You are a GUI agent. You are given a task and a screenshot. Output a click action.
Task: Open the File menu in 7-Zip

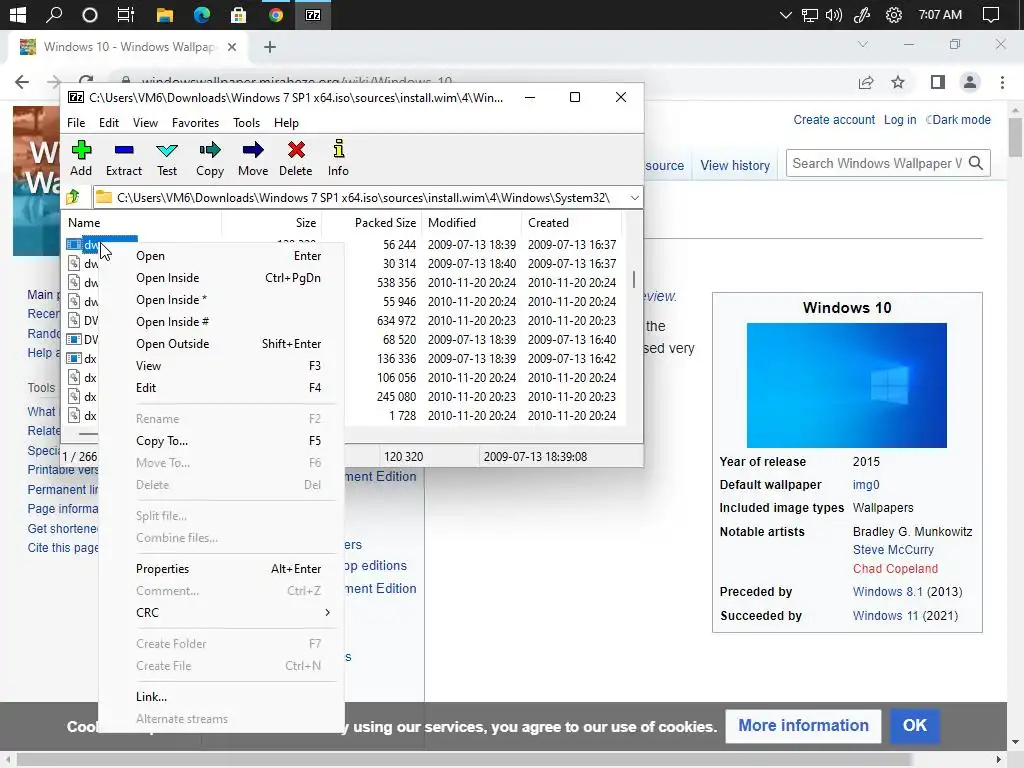coord(76,123)
